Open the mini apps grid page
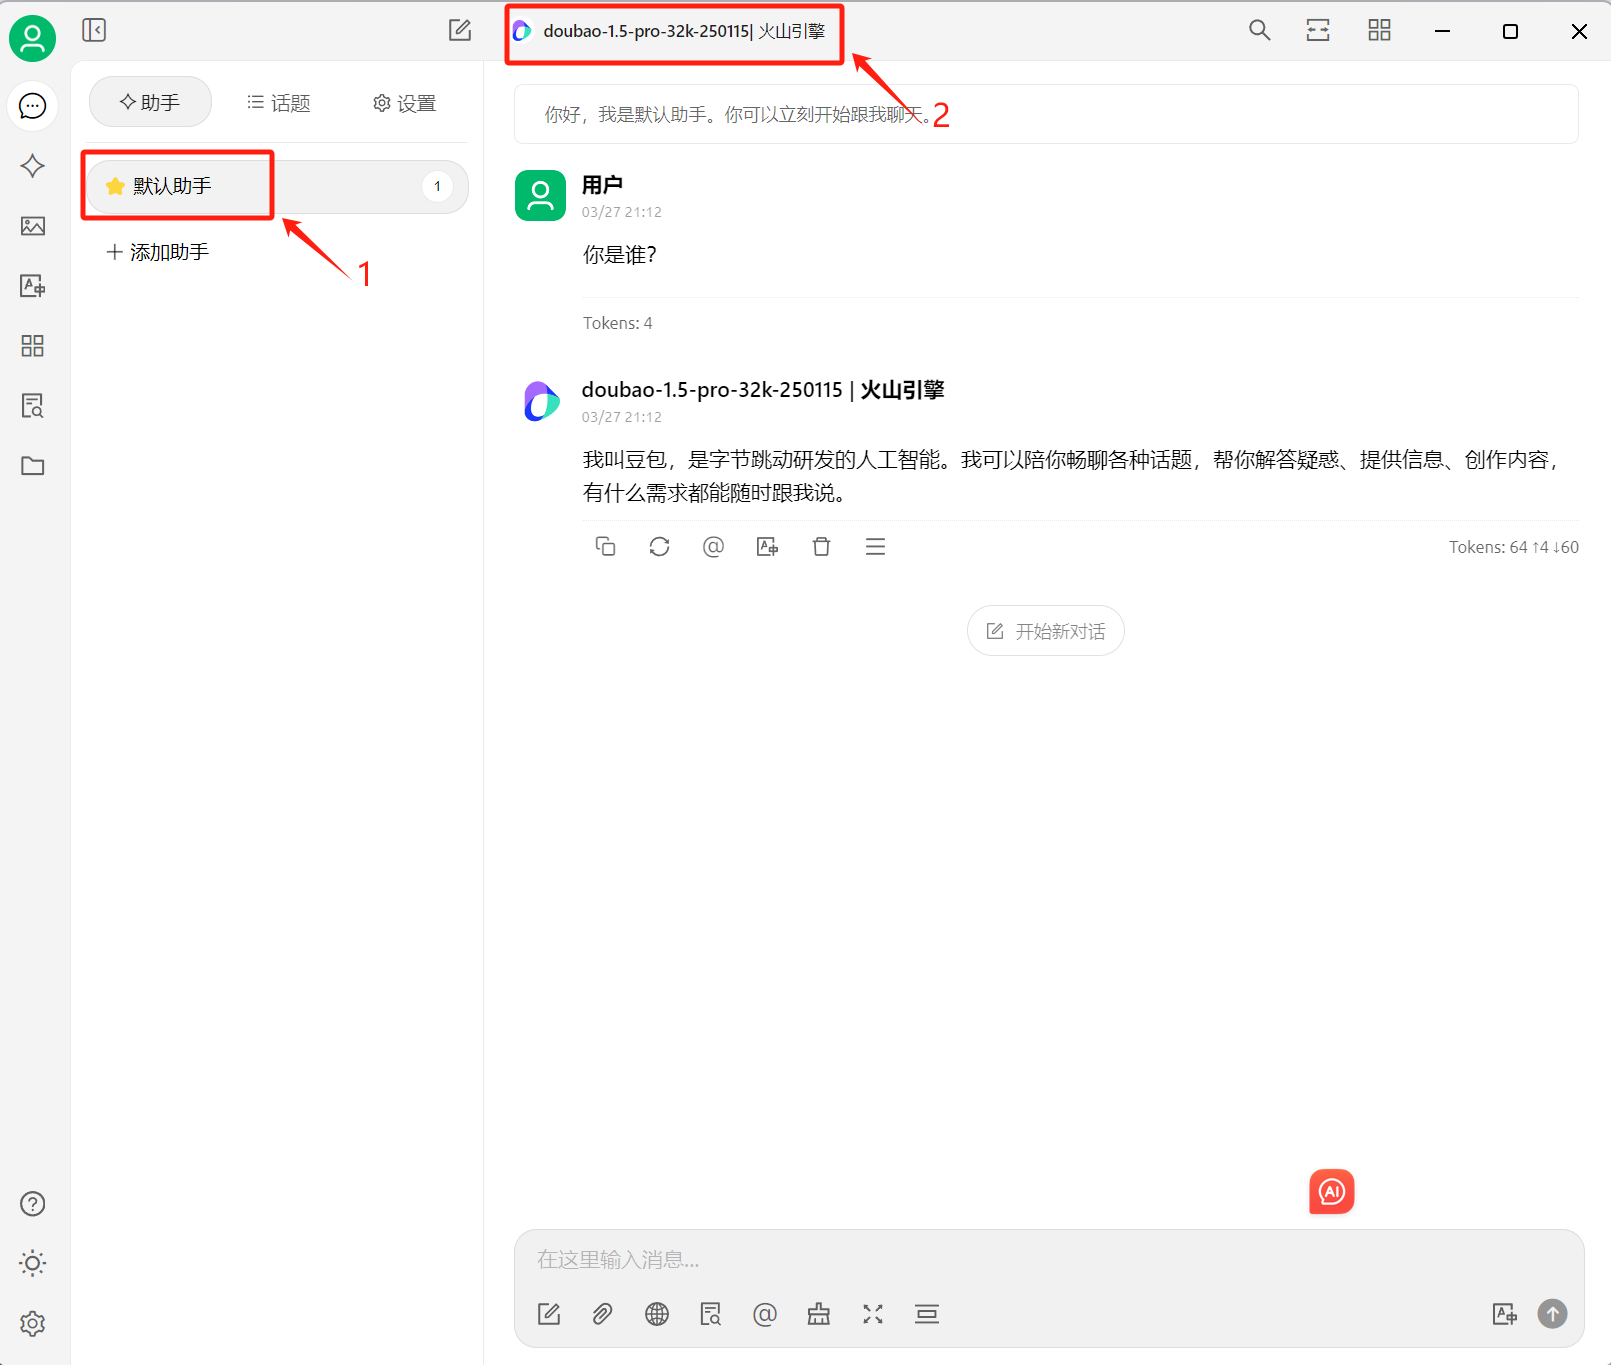This screenshot has height=1365, width=1611. [x=32, y=346]
